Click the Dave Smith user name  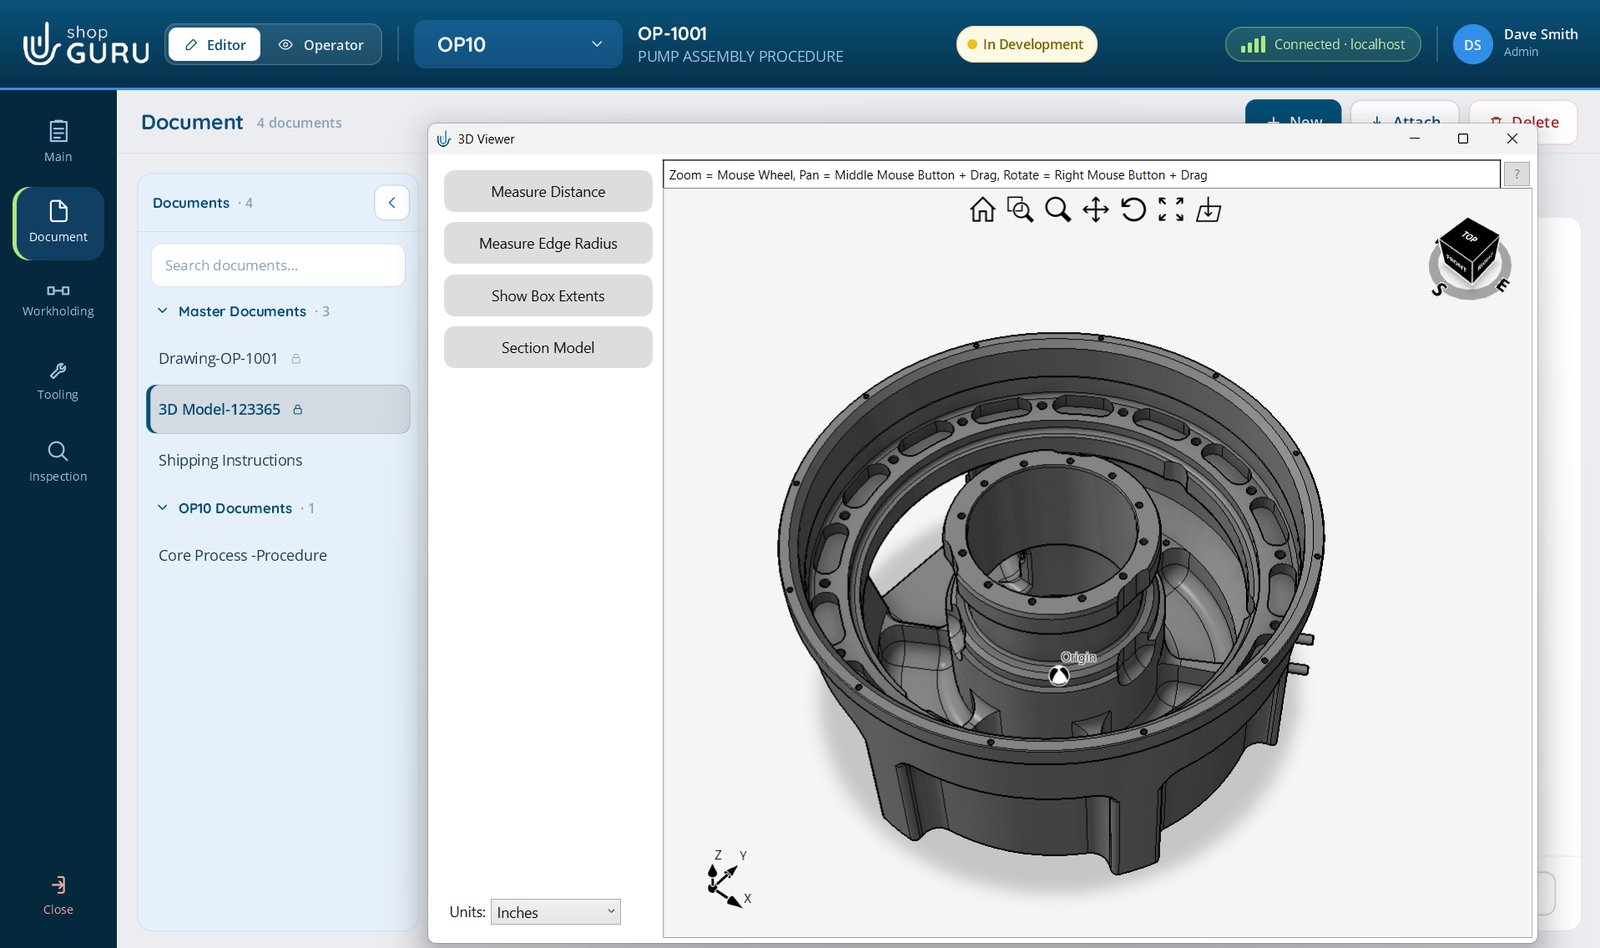[x=1540, y=34]
